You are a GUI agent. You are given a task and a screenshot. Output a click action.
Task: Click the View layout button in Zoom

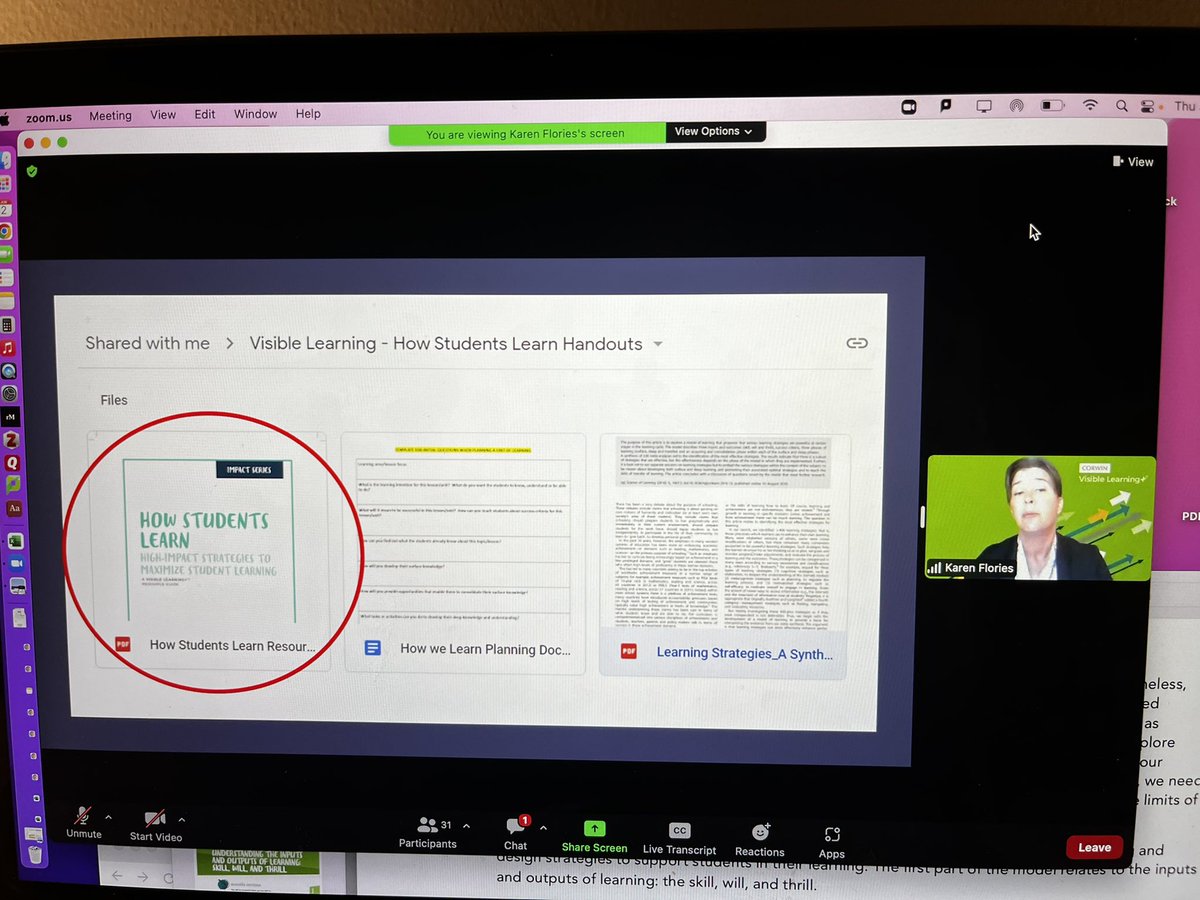(x=1133, y=162)
